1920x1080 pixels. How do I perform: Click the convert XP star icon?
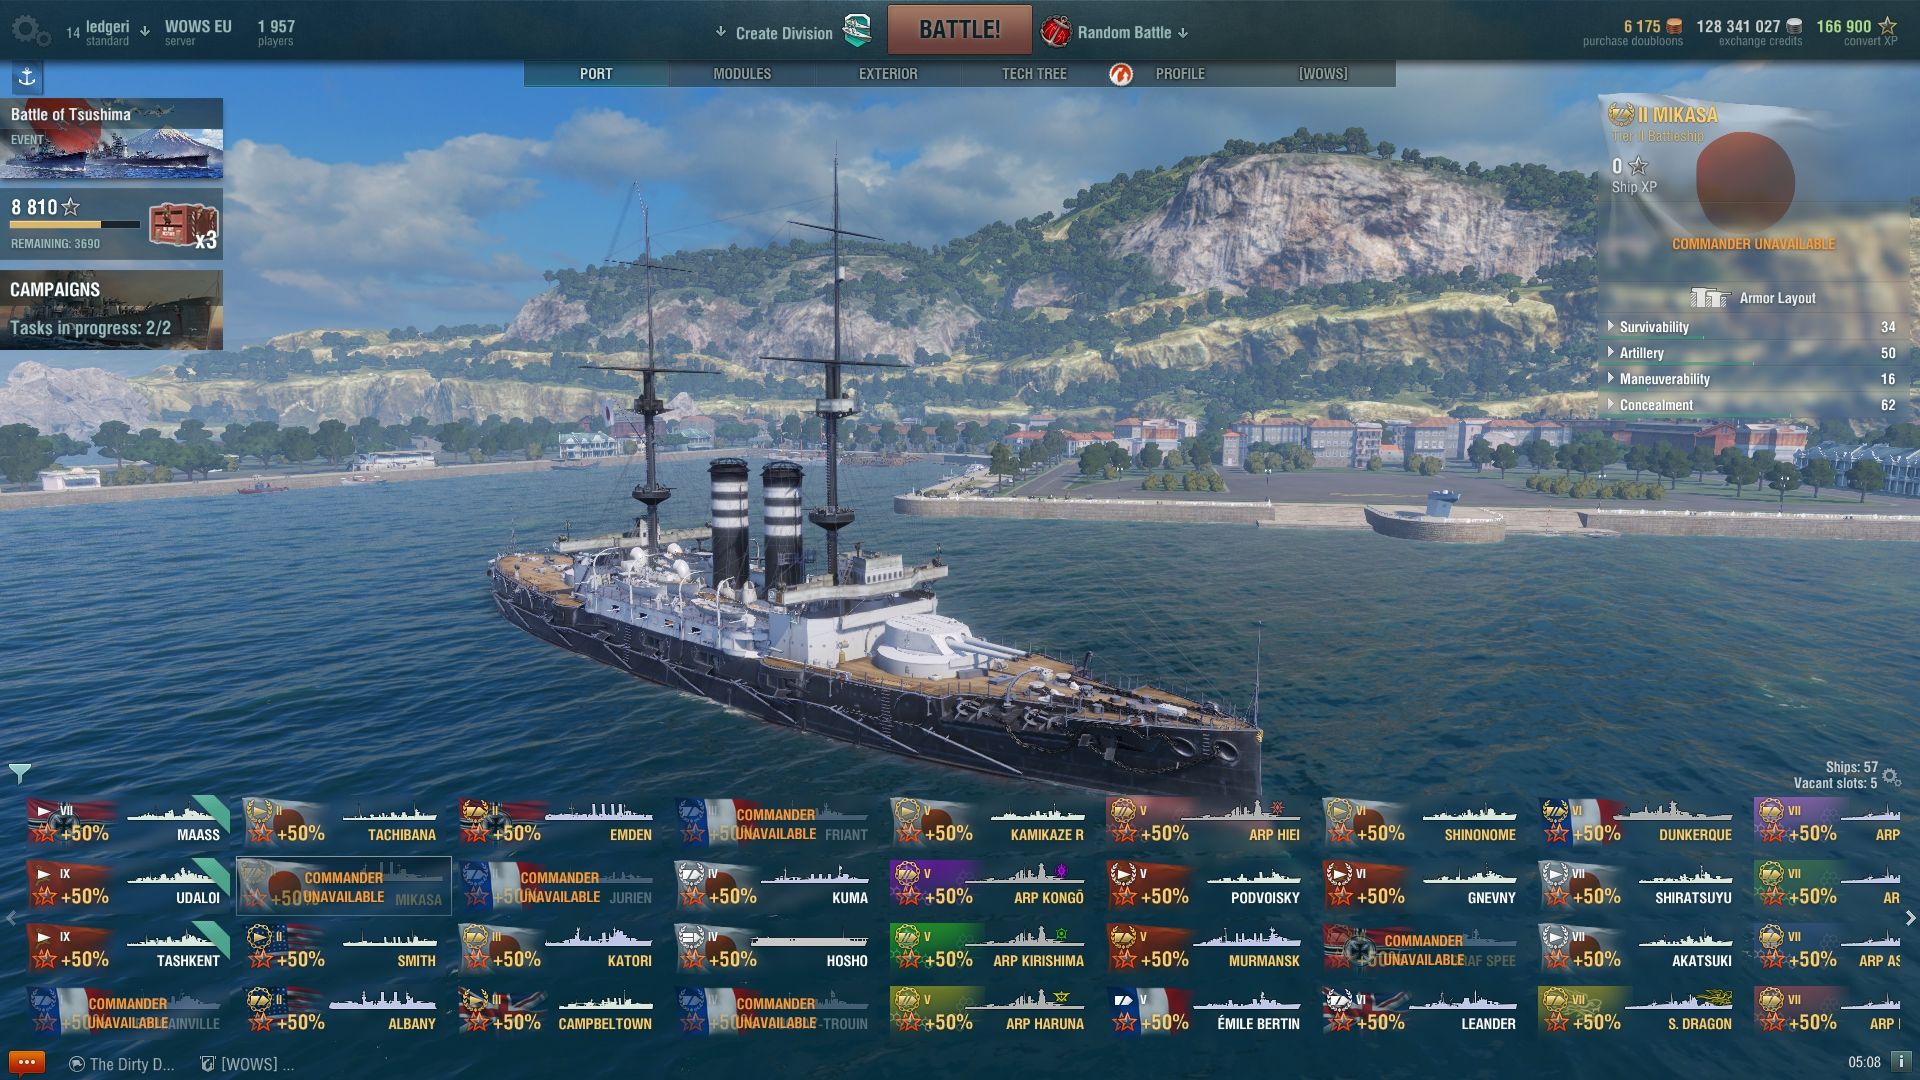tap(1887, 26)
